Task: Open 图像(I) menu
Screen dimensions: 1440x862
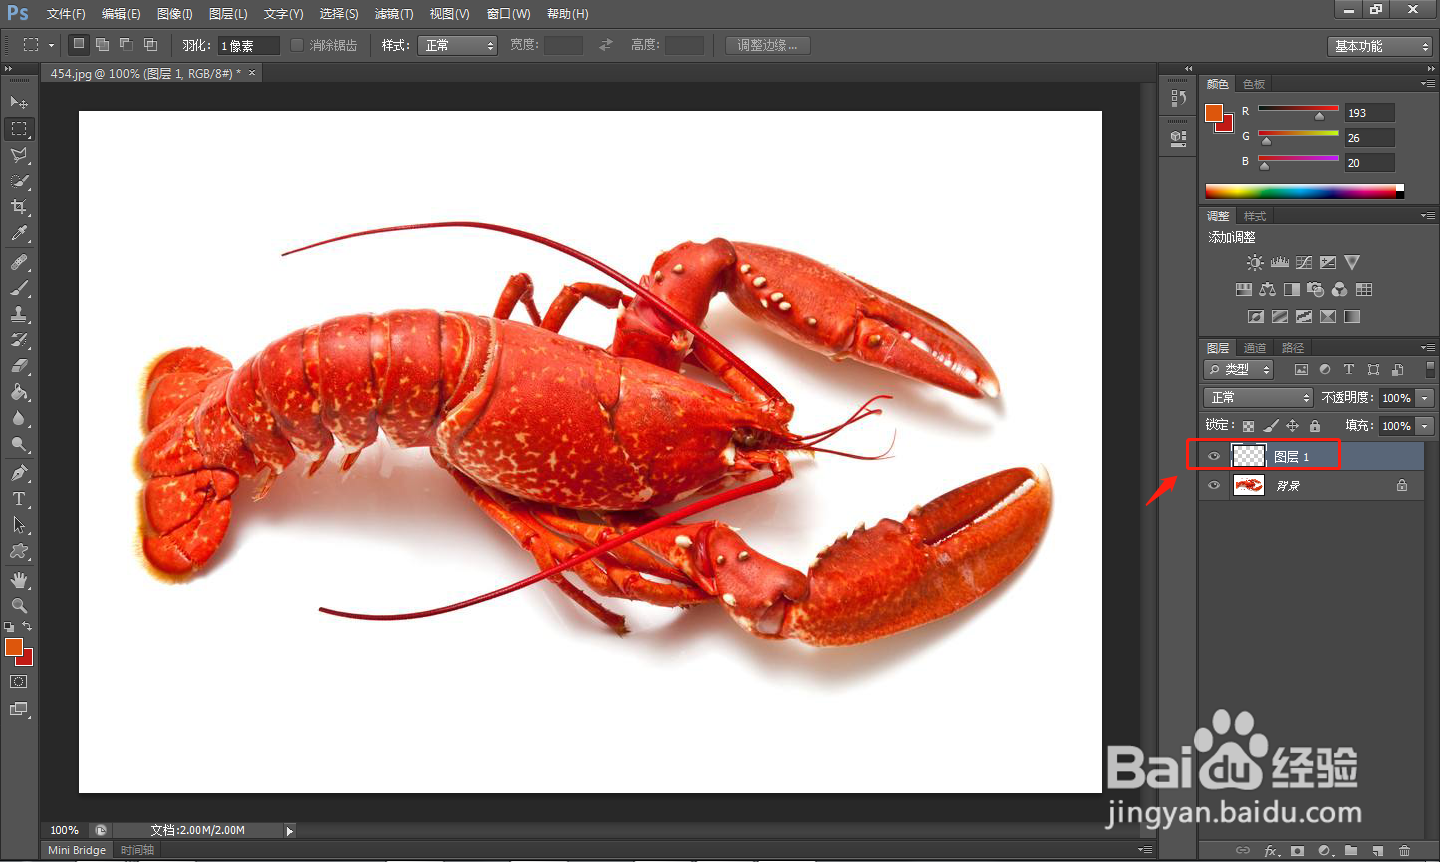Action: click(x=175, y=14)
